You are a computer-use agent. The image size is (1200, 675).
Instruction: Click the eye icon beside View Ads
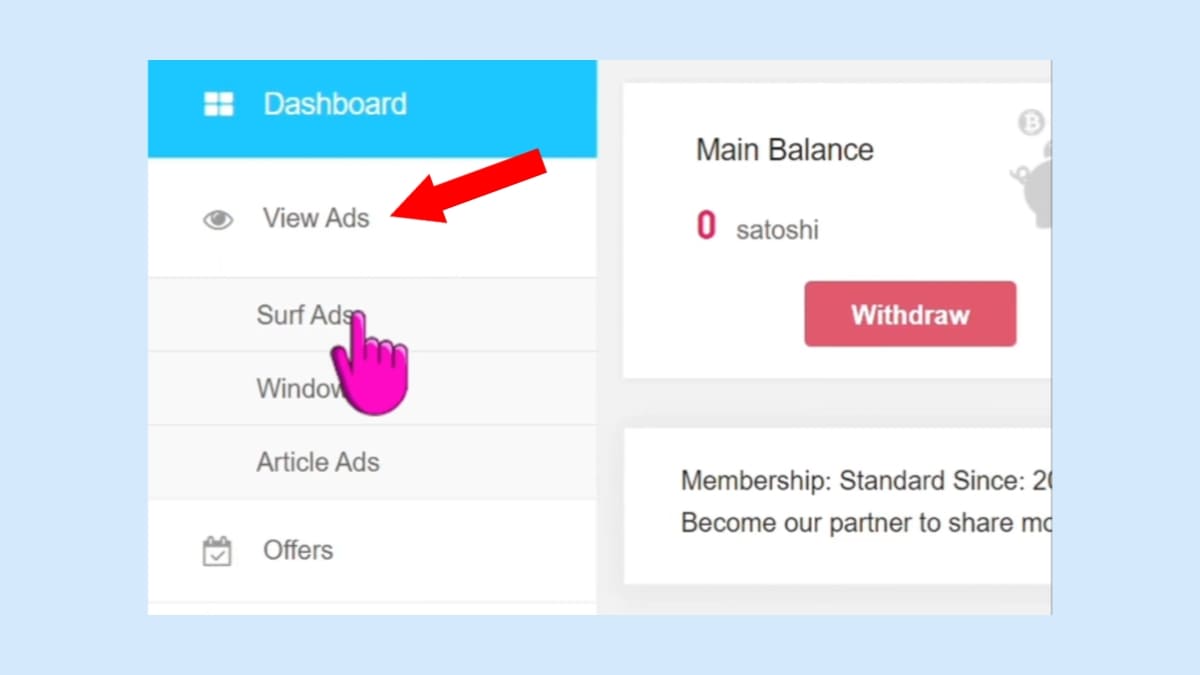point(218,219)
